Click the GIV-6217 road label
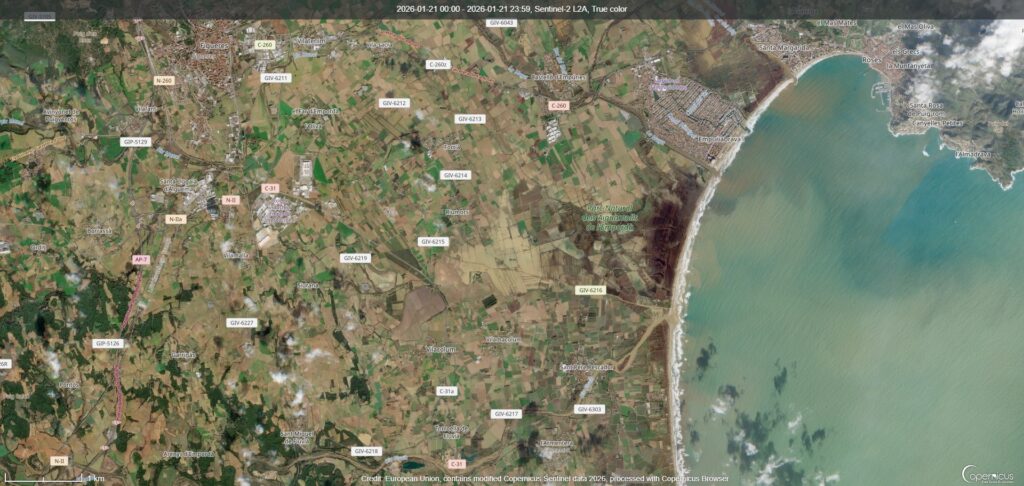Image resolution: width=1024 pixels, height=486 pixels. [x=506, y=414]
